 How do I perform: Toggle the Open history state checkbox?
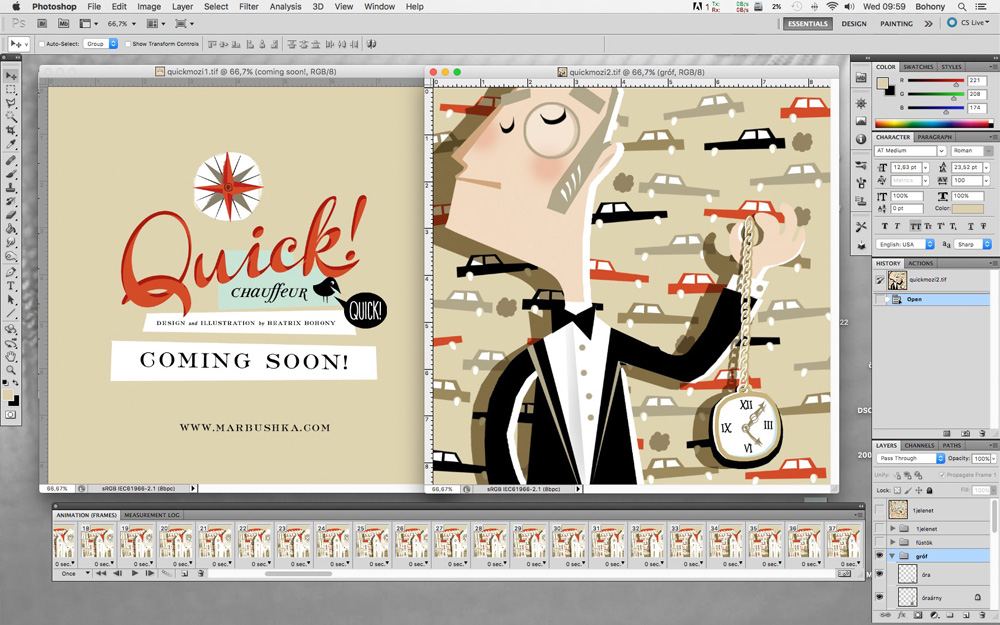pos(880,299)
